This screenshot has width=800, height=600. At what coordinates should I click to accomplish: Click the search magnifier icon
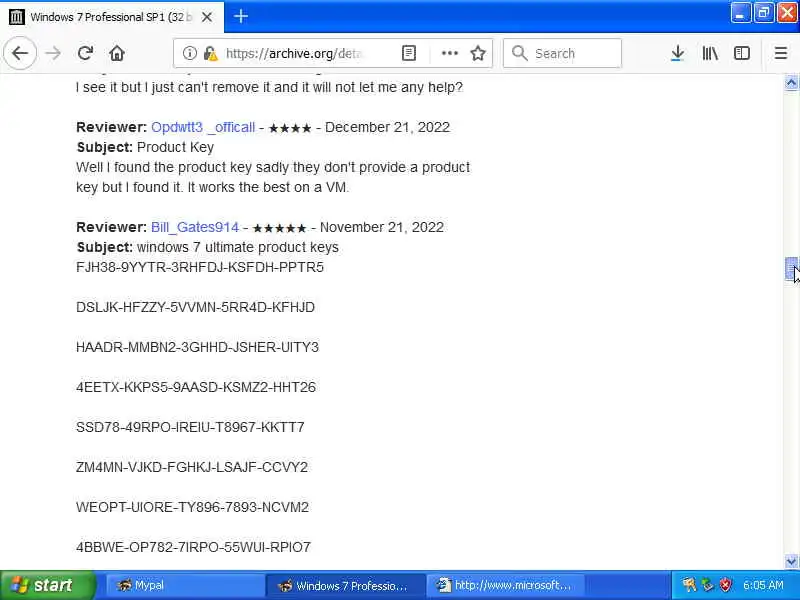519,53
